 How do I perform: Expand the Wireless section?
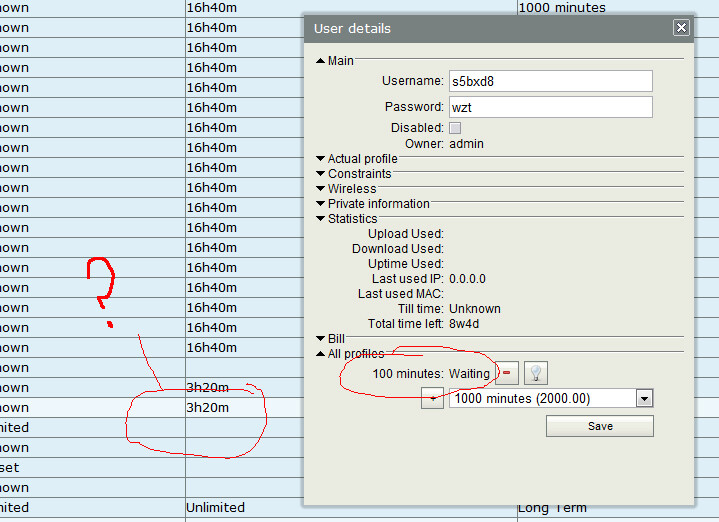[x=321, y=189]
